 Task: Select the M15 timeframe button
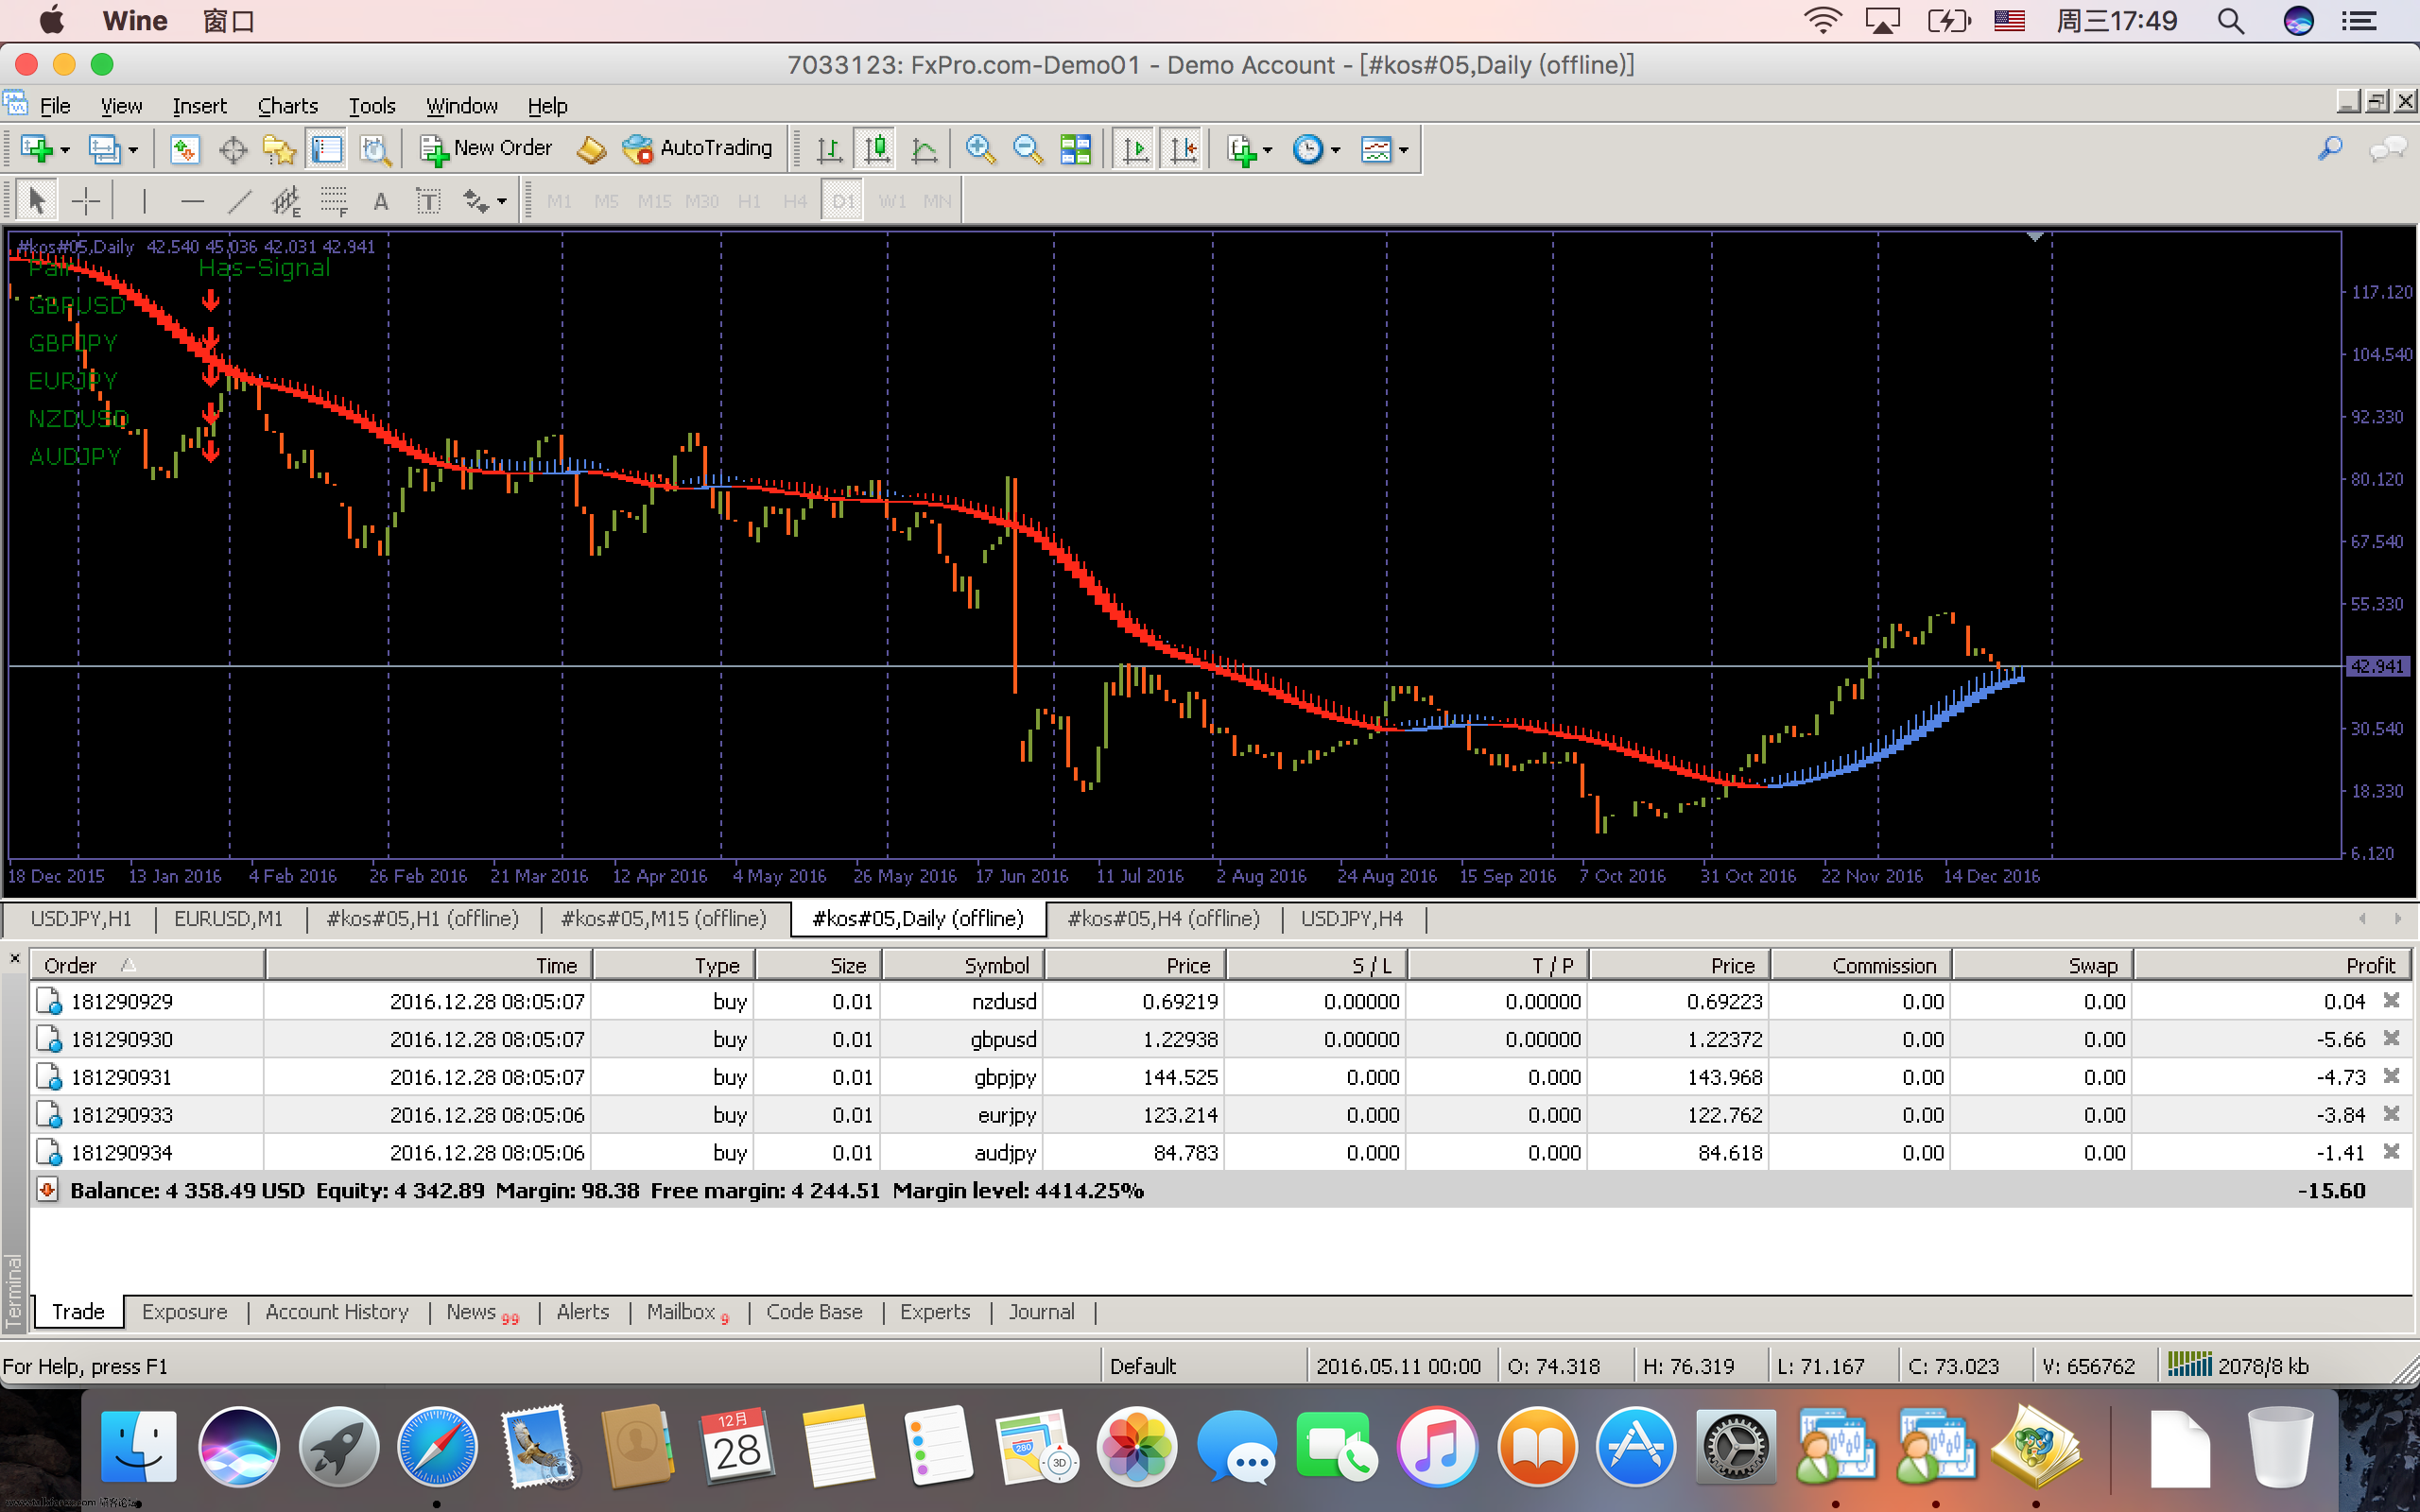coord(654,201)
